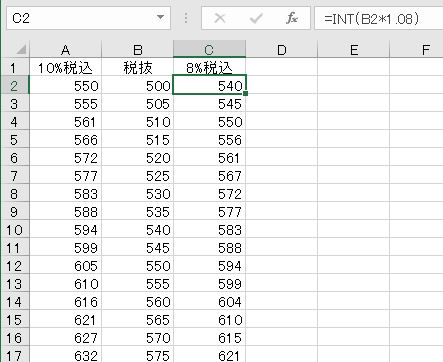The height and width of the screenshot is (362, 443).
Task: Click cell A17 containing 632
Action: pos(65,355)
